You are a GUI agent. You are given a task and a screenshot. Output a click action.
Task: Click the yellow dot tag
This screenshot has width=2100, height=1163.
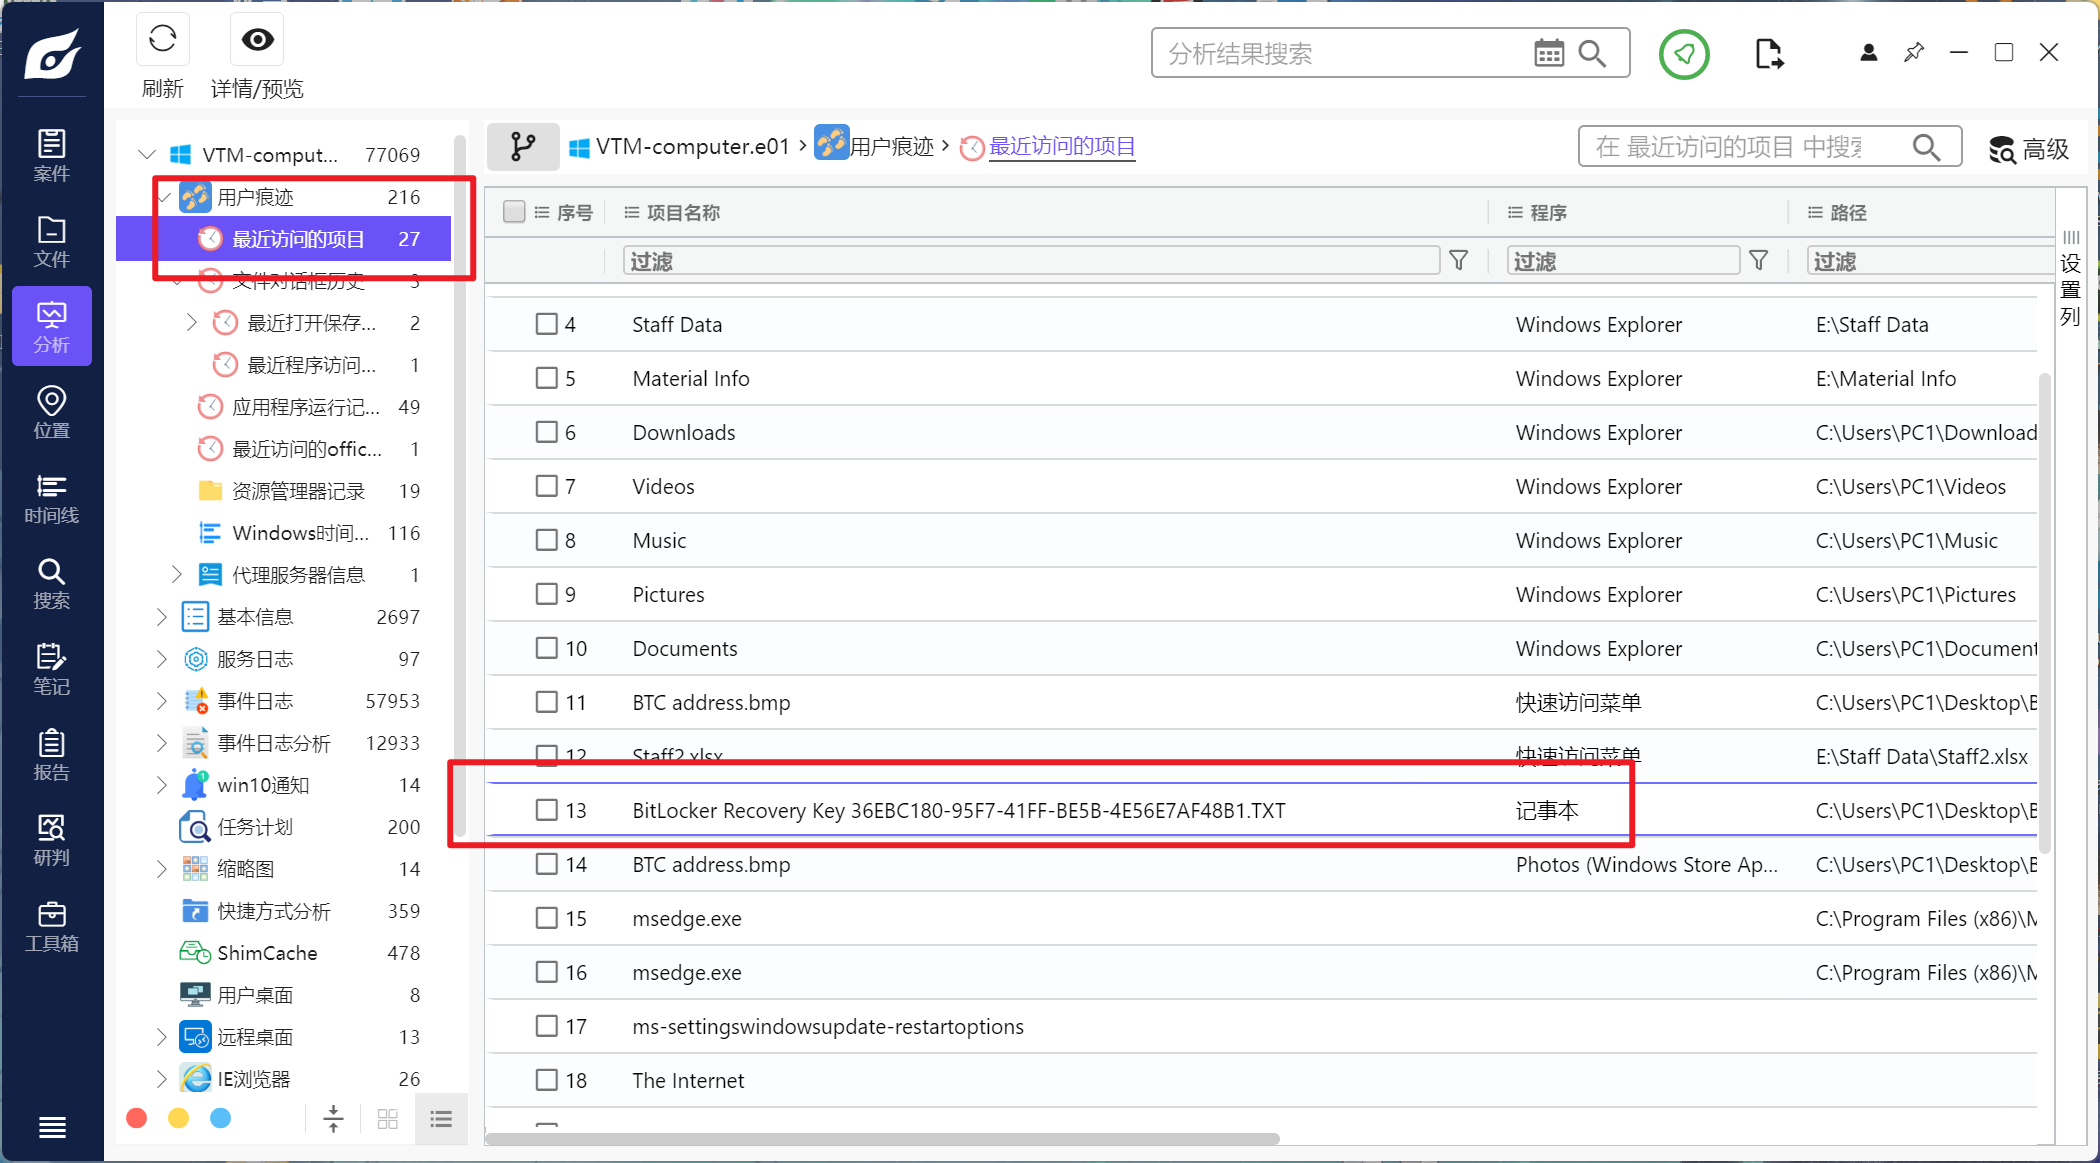[x=178, y=1118]
